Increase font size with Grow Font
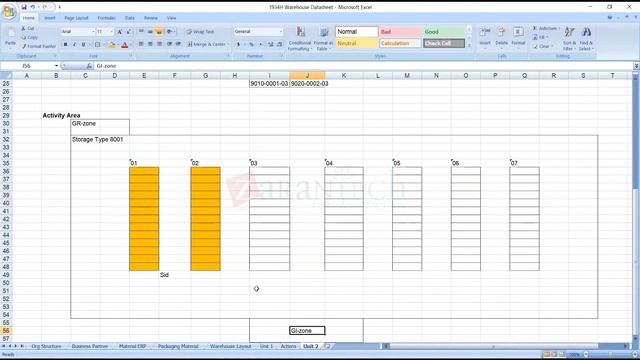The image size is (640, 360). coord(120,32)
